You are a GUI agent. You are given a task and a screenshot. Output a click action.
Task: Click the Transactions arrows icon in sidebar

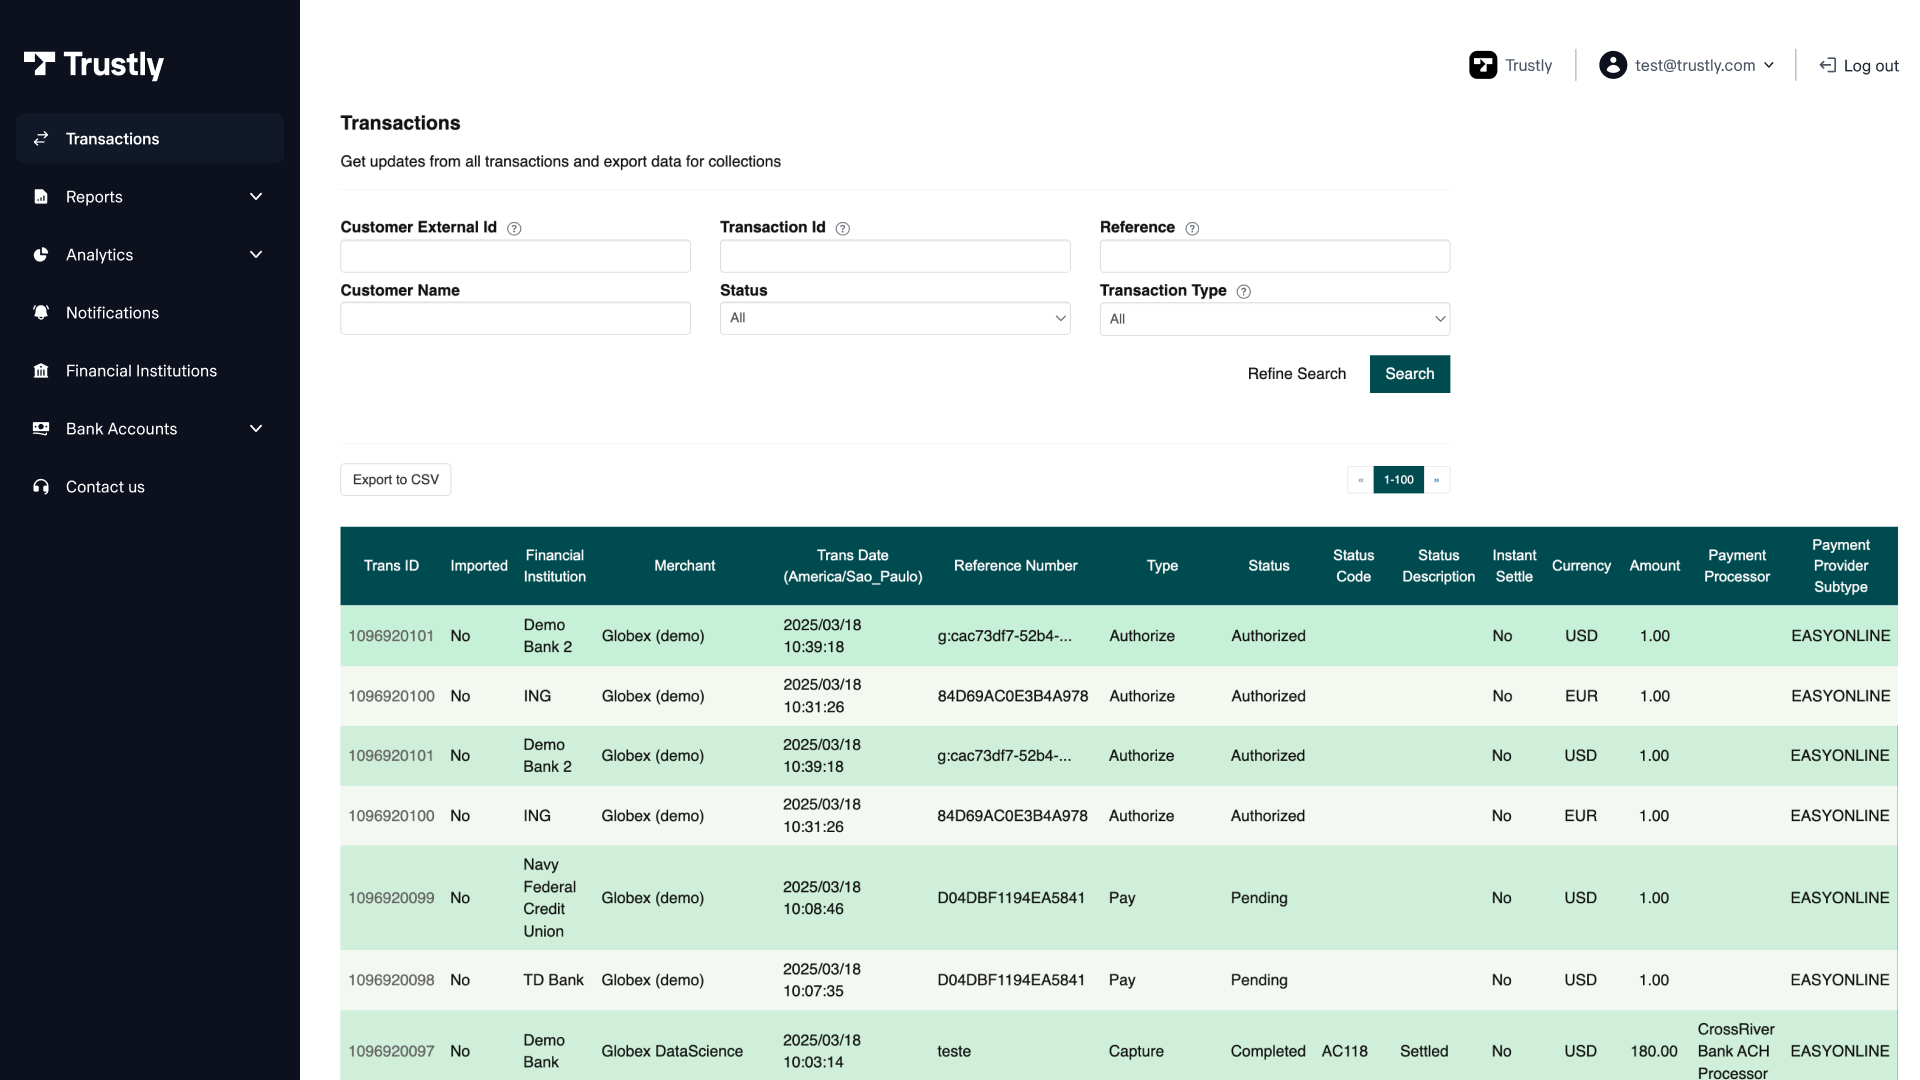pos(41,139)
